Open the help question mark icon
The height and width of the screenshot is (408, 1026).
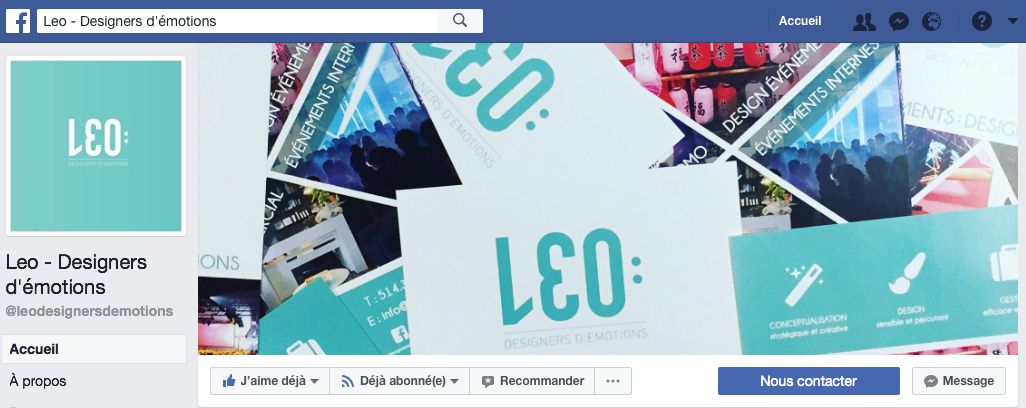click(982, 22)
